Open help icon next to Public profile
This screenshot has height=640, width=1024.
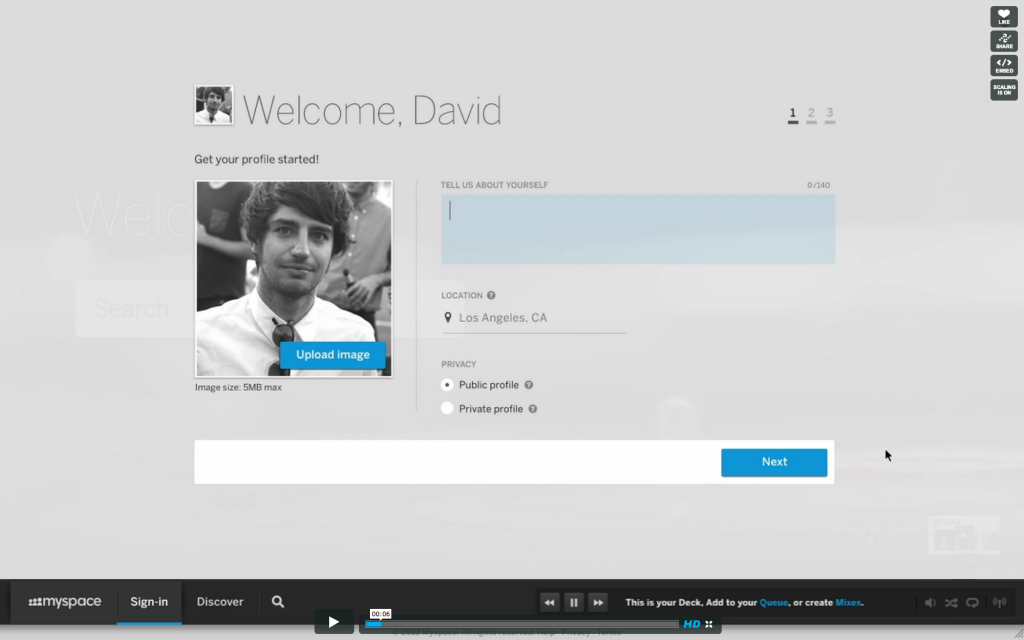pos(529,385)
